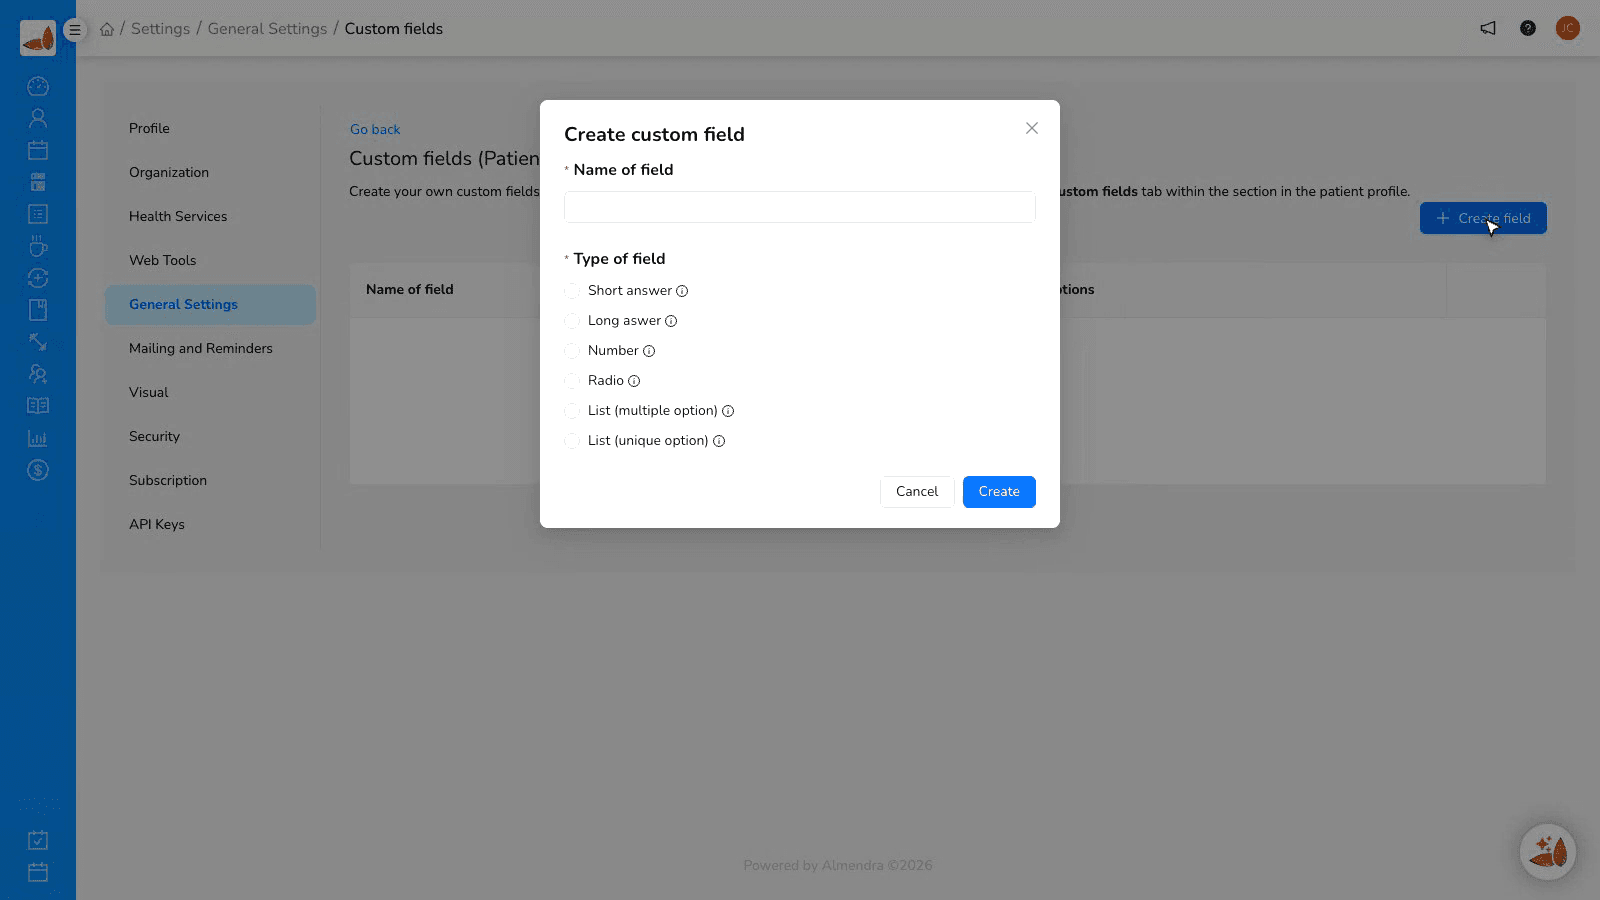Open the Security settings tab
Image resolution: width=1600 pixels, height=900 pixels.
[210, 436]
